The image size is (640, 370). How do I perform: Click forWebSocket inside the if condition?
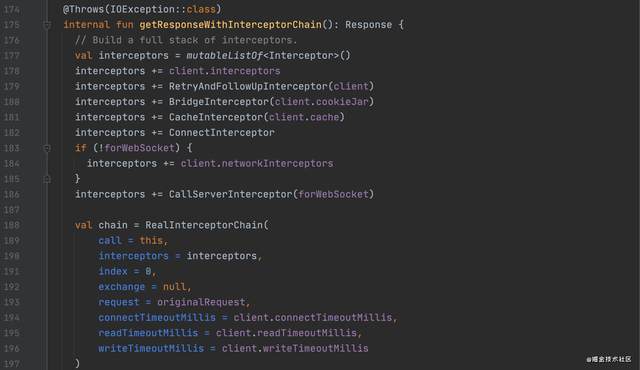click(140, 148)
